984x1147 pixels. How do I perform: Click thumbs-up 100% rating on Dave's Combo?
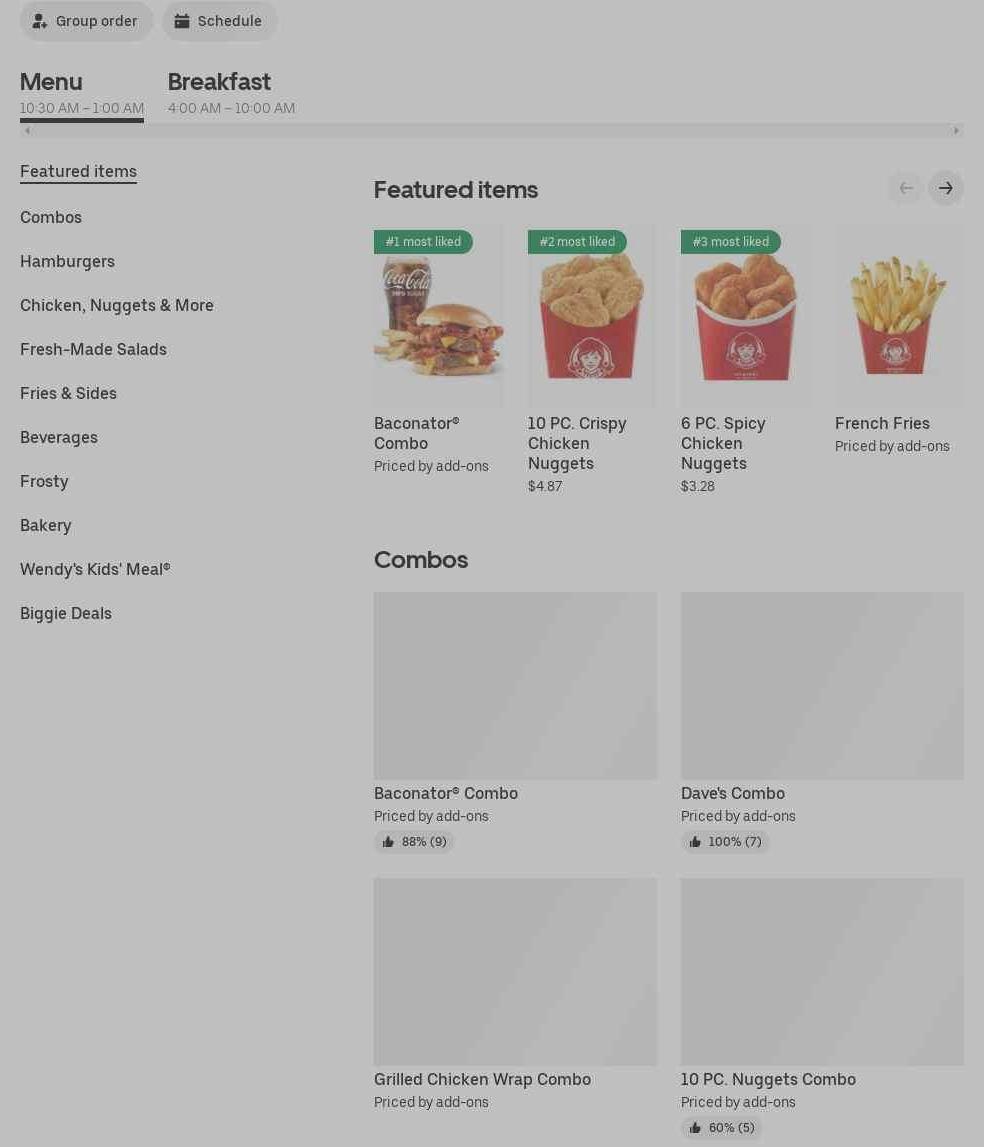pos(724,841)
